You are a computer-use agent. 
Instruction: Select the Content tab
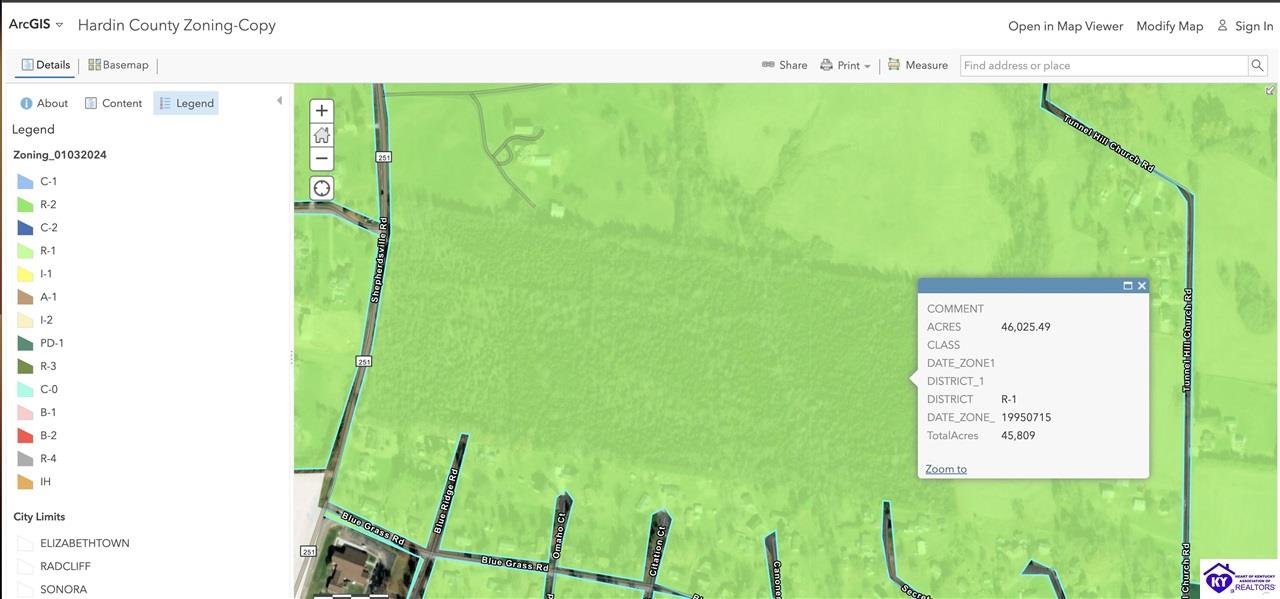113,103
